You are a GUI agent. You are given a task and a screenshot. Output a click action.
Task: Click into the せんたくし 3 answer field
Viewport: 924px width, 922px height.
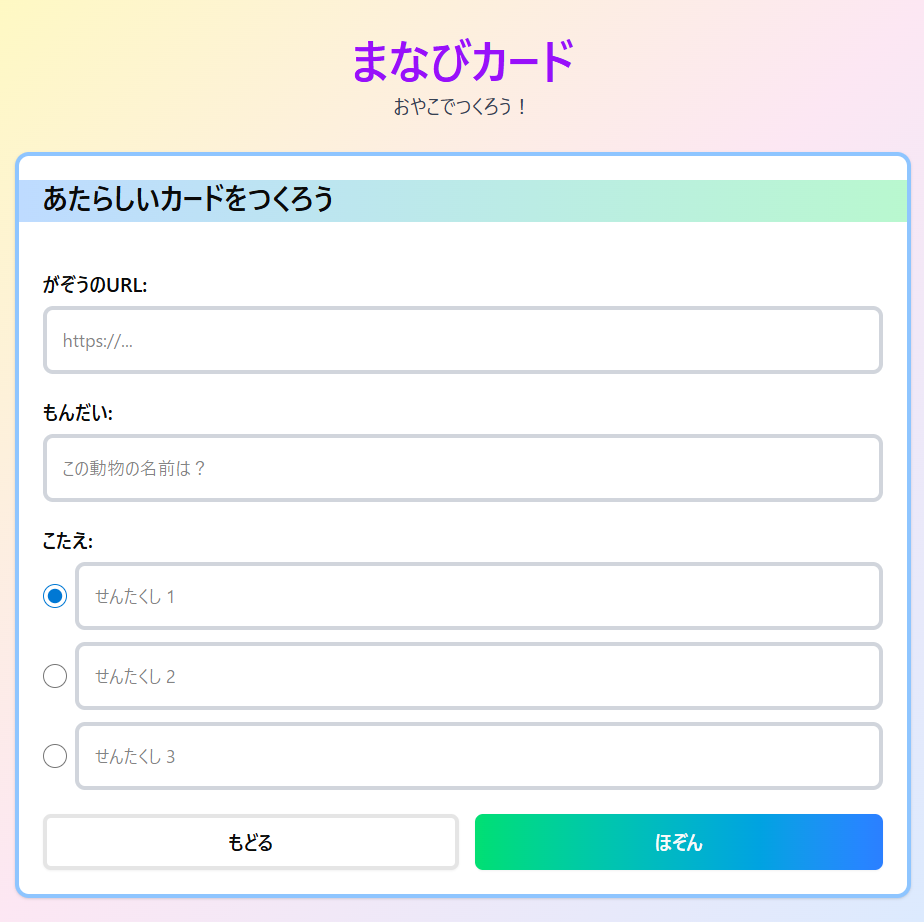(478, 756)
